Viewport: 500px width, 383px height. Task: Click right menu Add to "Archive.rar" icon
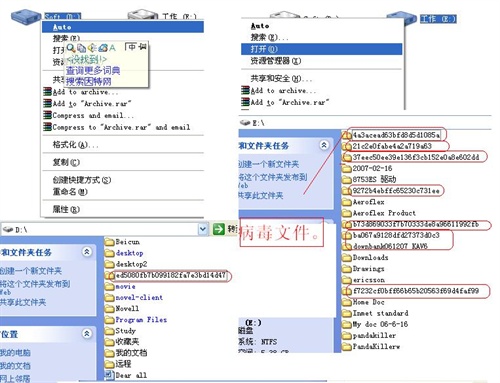click(245, 102)
